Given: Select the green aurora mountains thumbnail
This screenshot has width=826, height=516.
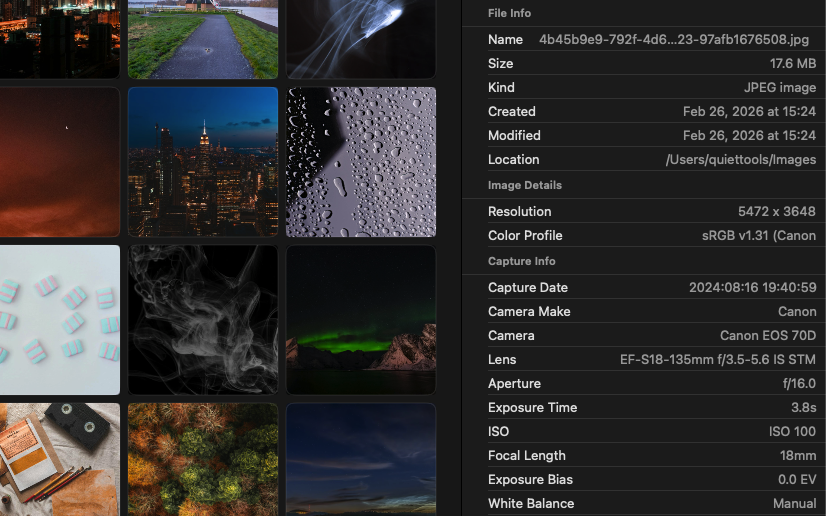Looking at the screenshot, I should (x=361, y=320).
